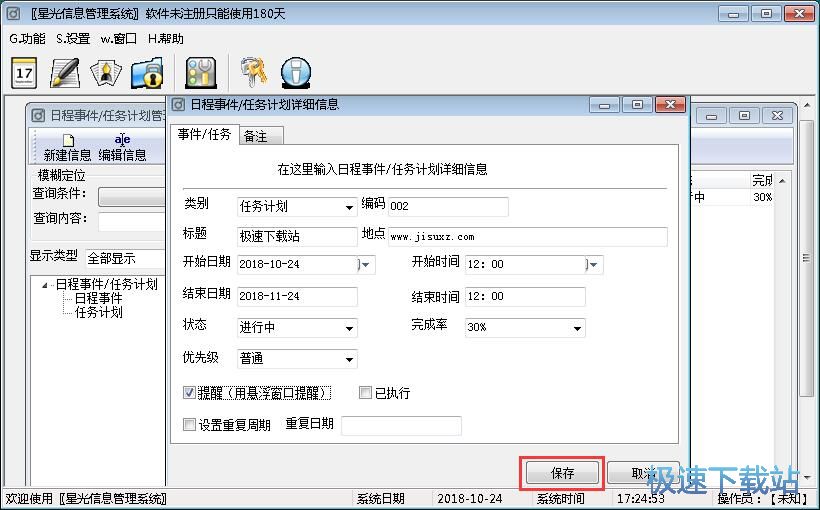The height and width of the screenshot is (510, 820).
Task: Click the main window vertical scrollbar thumb
Action: tap(806, 257)
